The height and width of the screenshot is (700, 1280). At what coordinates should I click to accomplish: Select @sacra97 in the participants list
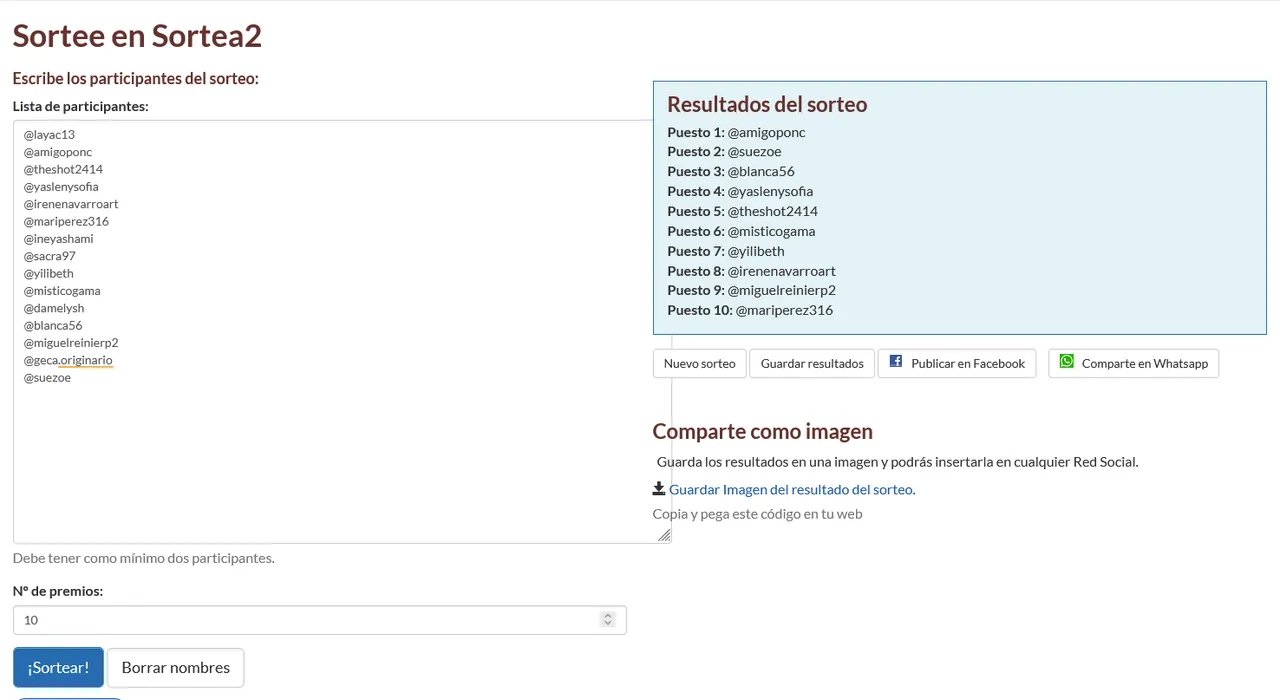pos(50,256)
